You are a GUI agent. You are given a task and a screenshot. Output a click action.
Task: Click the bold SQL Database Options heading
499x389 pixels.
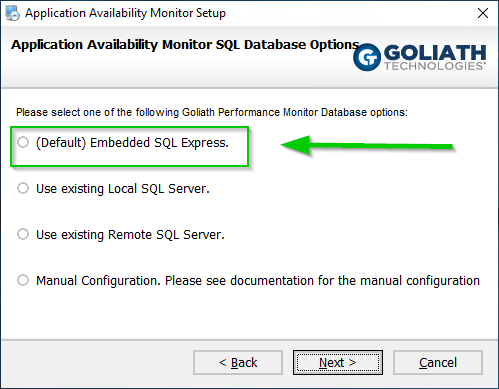[185, 45]
